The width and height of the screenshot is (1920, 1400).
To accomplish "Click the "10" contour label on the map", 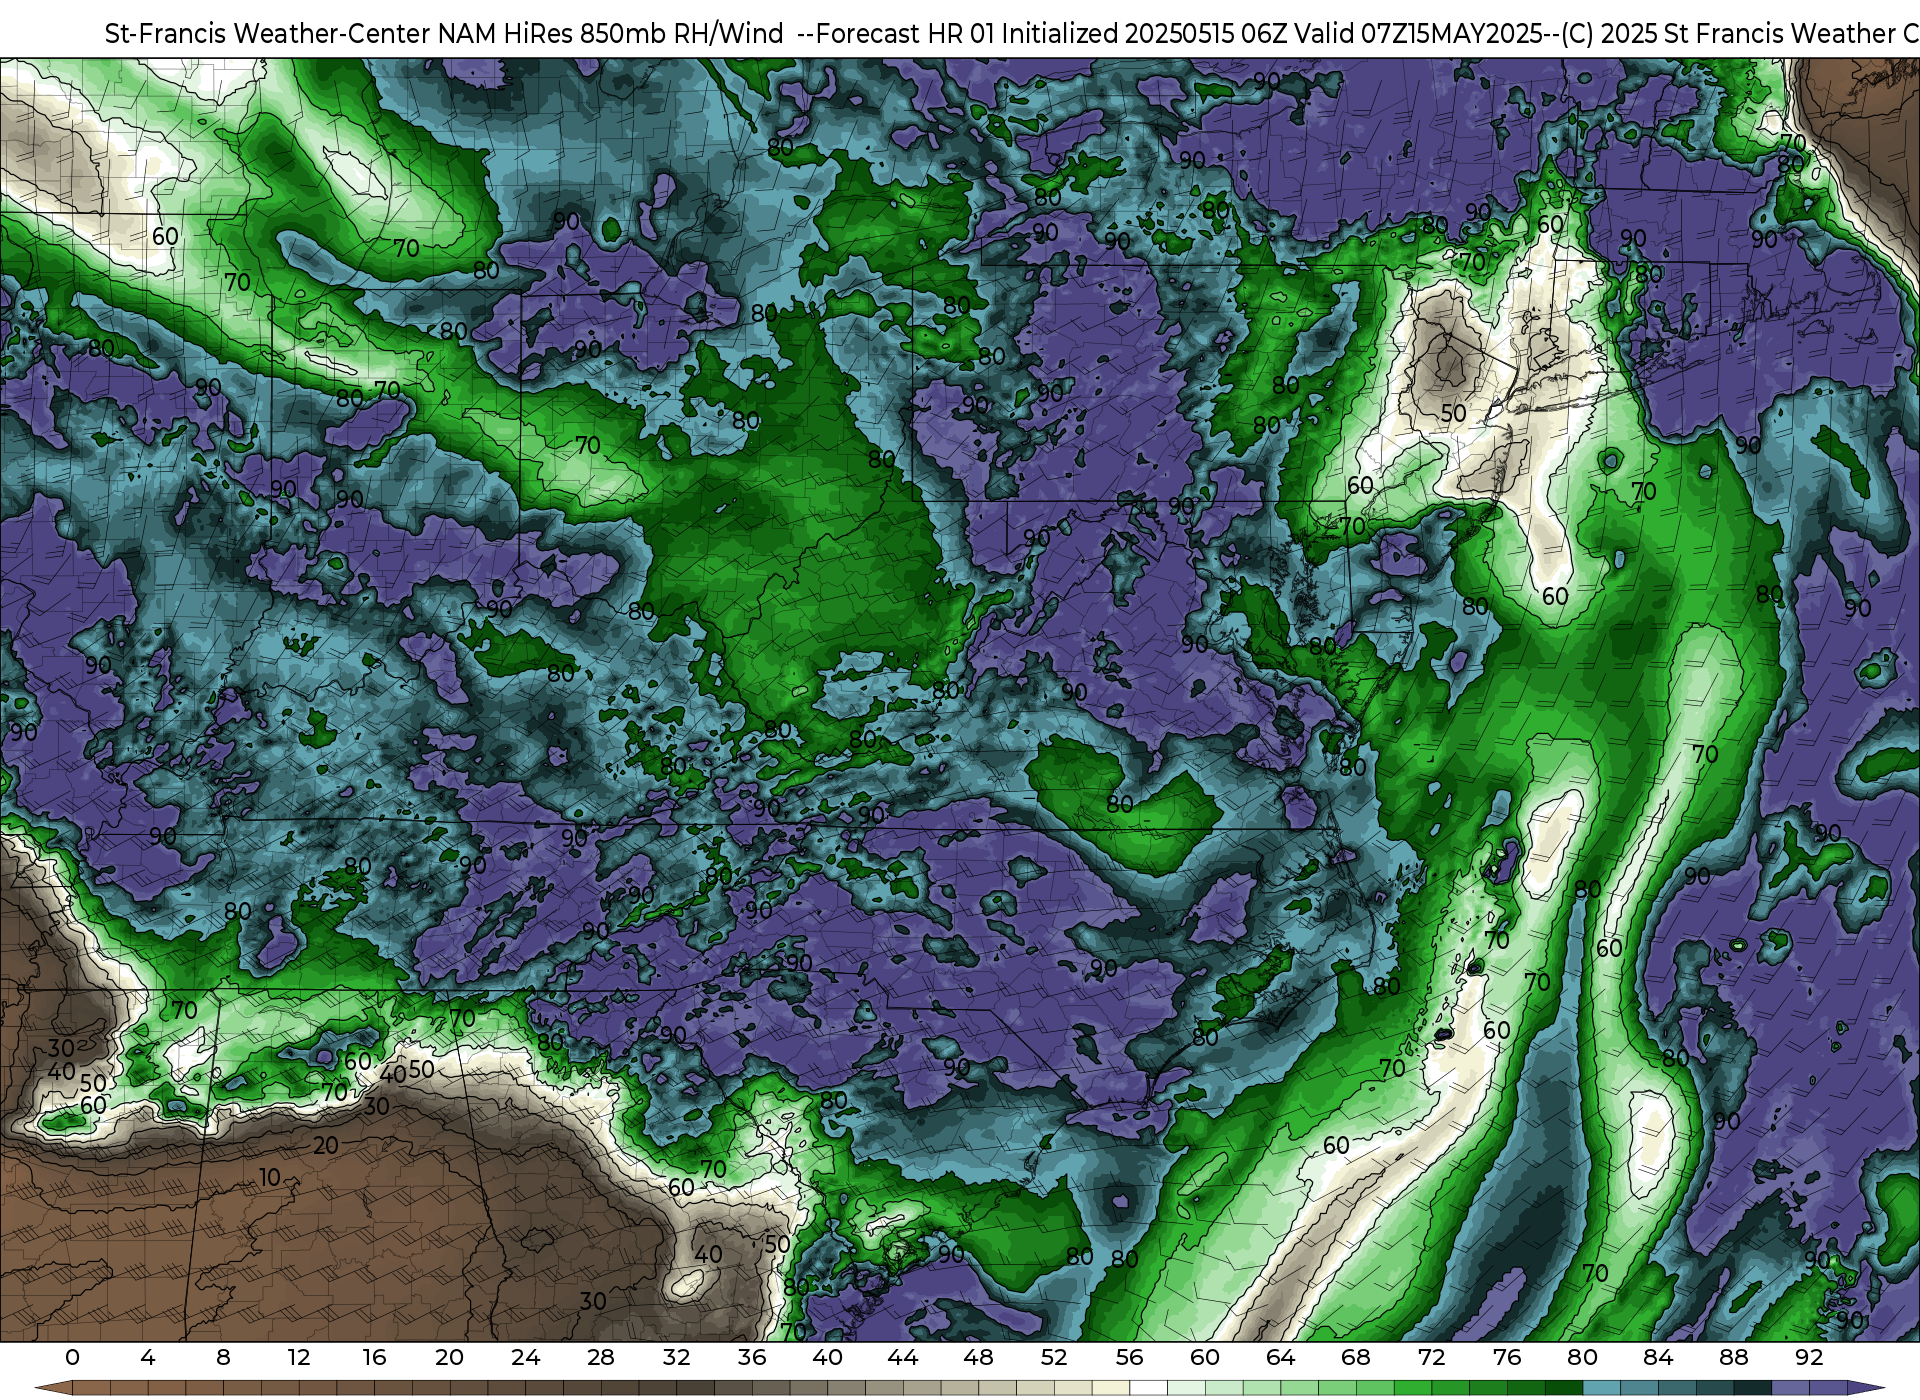I will tap(270, 1178).
